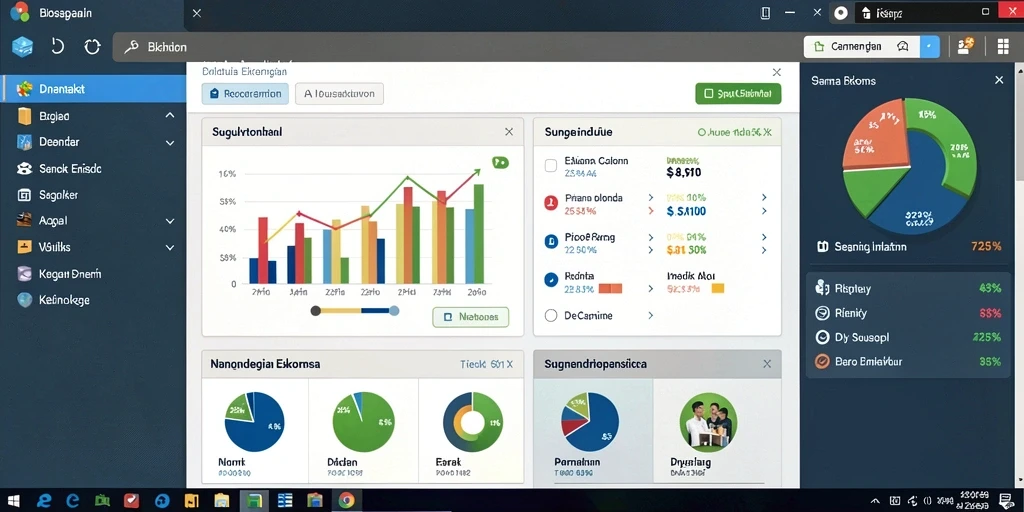Select the Rednta radio option
Viewport: 1024px width, 512px height.
click(551, 280)
